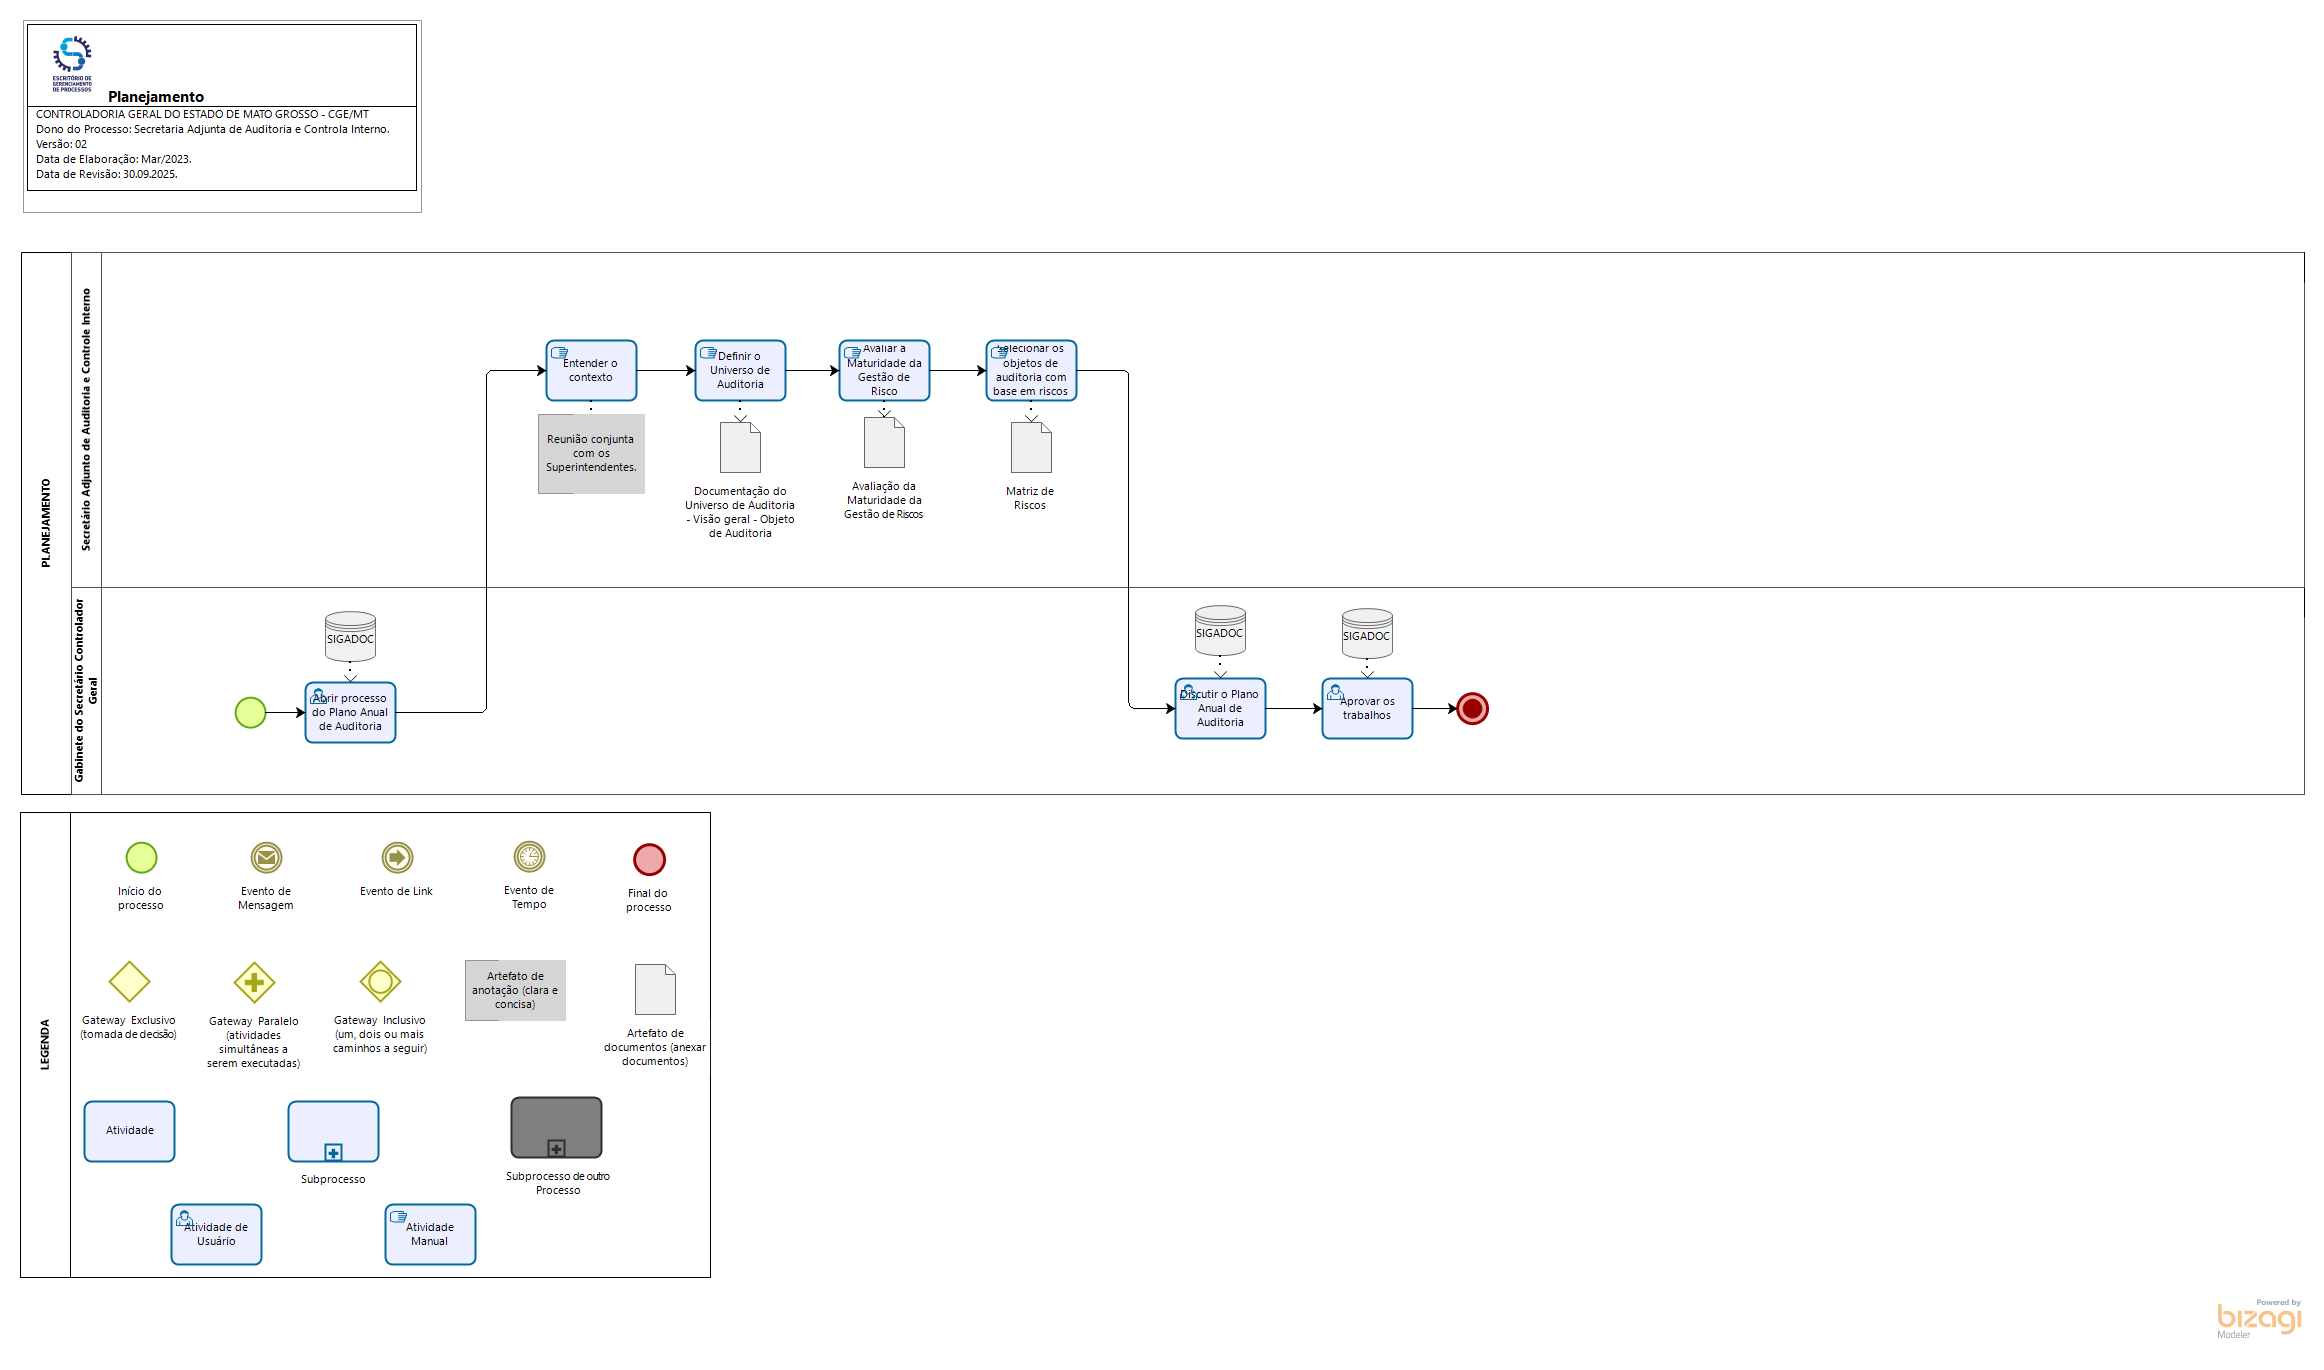Image resolution: width=2324 pixels, height=1370 pixels.
Task: Click the Subprocesso box with plus marker
Action: [x=333, y=1131]
